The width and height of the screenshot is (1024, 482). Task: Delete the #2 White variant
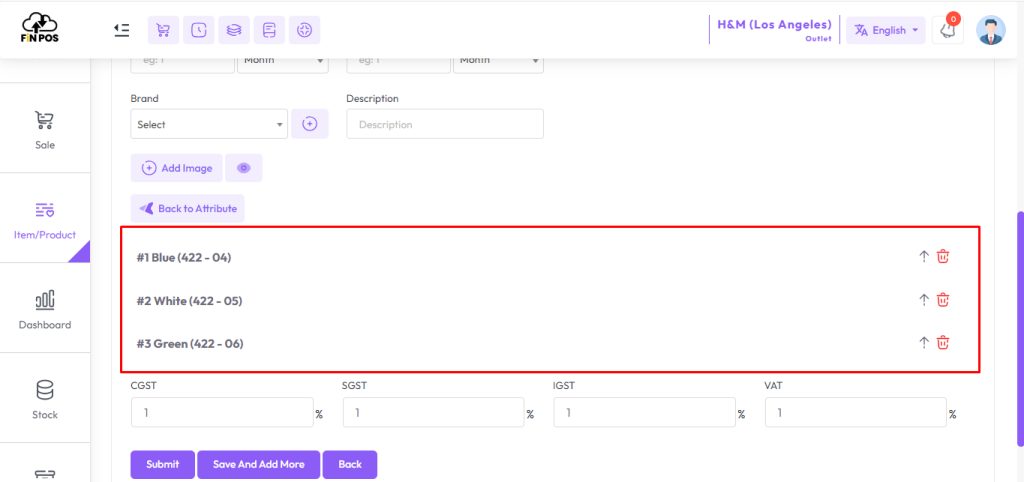[x=943, y=300]
